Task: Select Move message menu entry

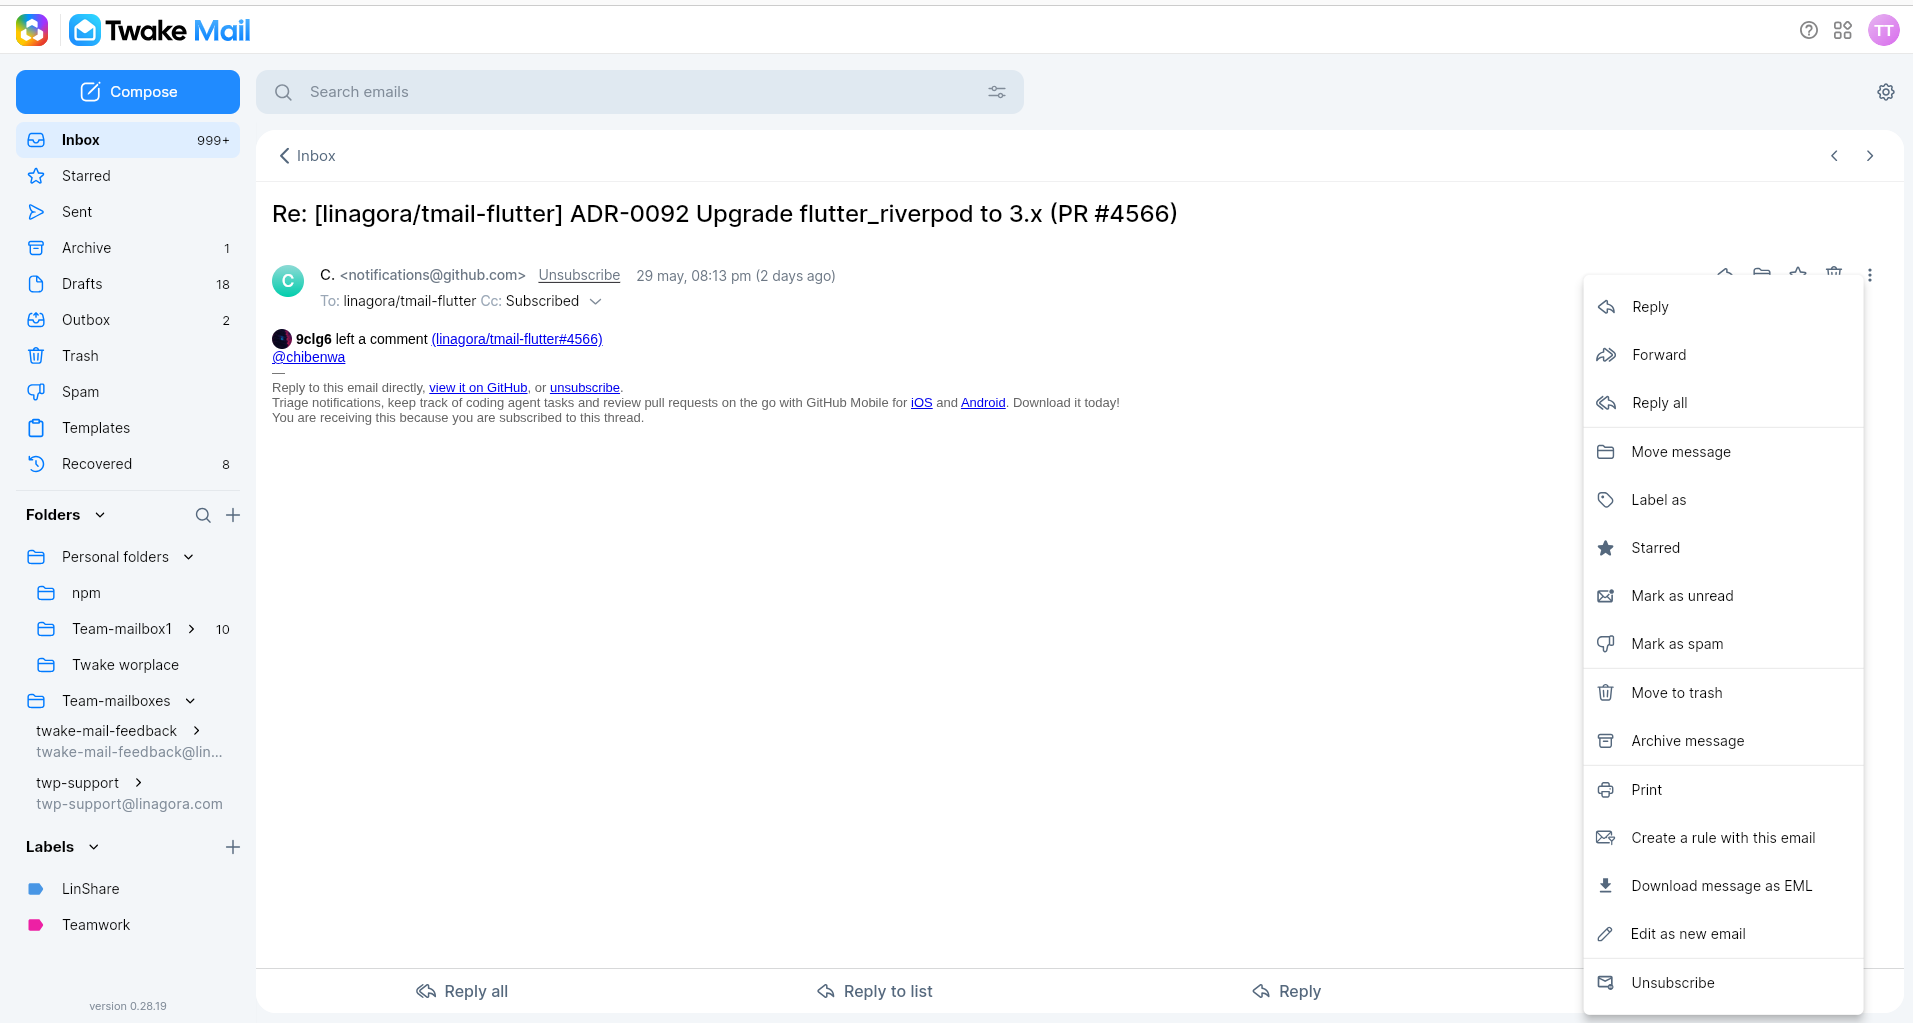Action: click(x=1724, y=452)
